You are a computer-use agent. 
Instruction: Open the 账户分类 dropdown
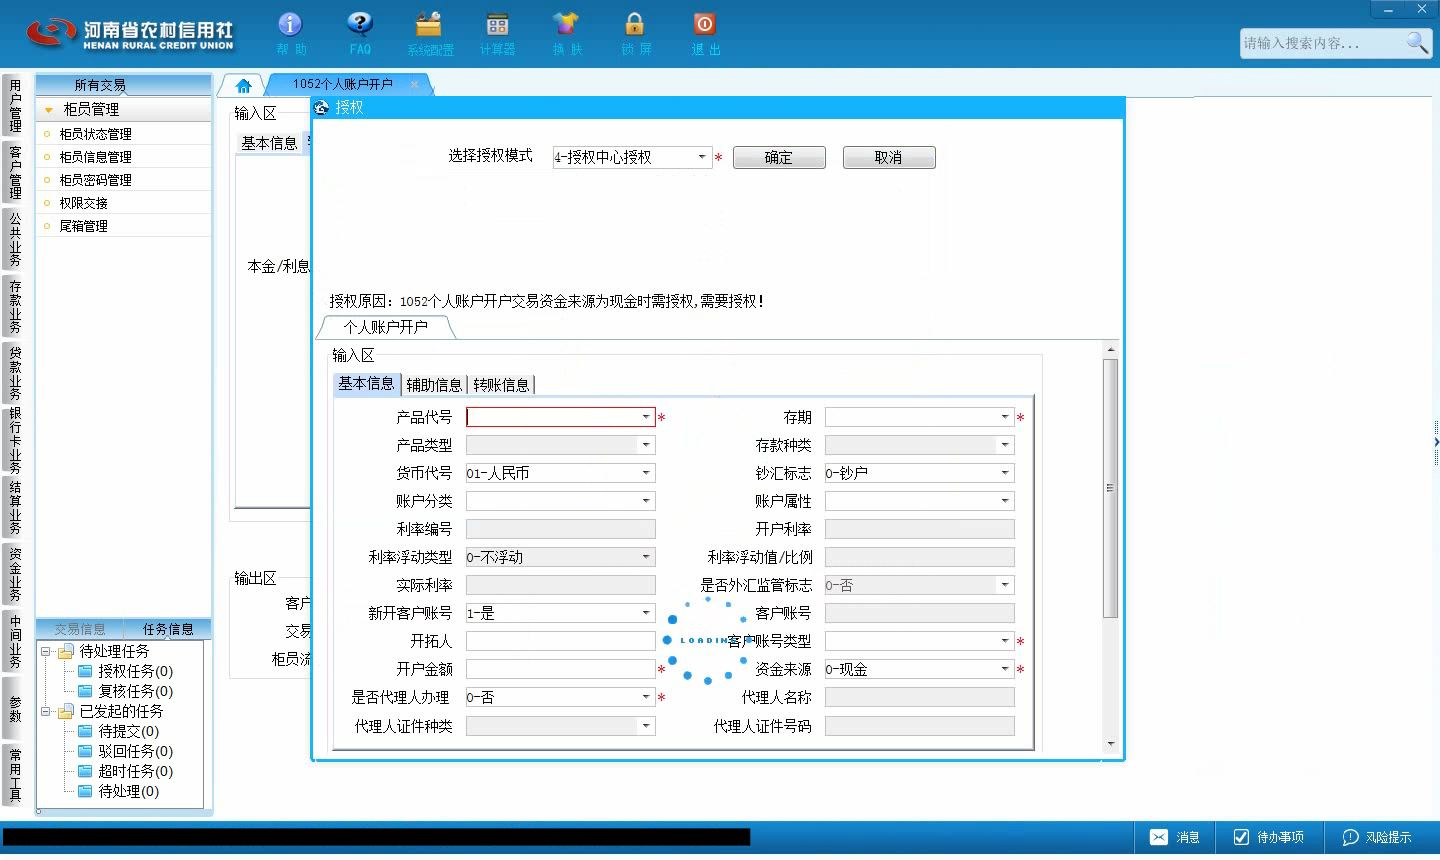646,501
